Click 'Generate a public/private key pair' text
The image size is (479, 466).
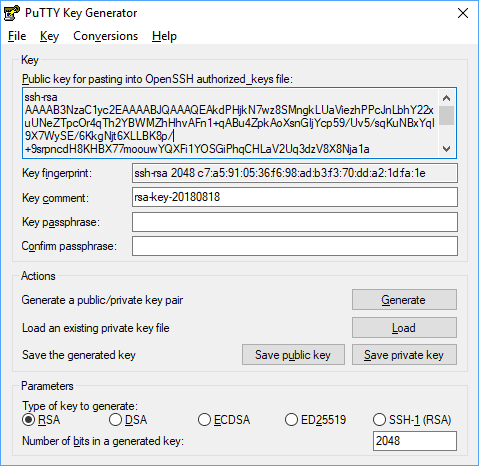point(102,300)
